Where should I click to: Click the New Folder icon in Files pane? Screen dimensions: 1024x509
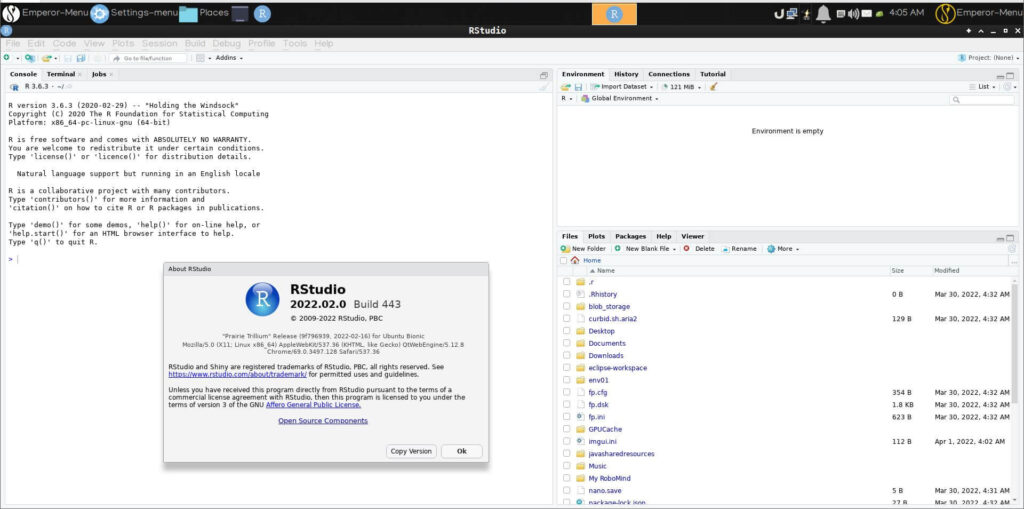coord(566,249)
